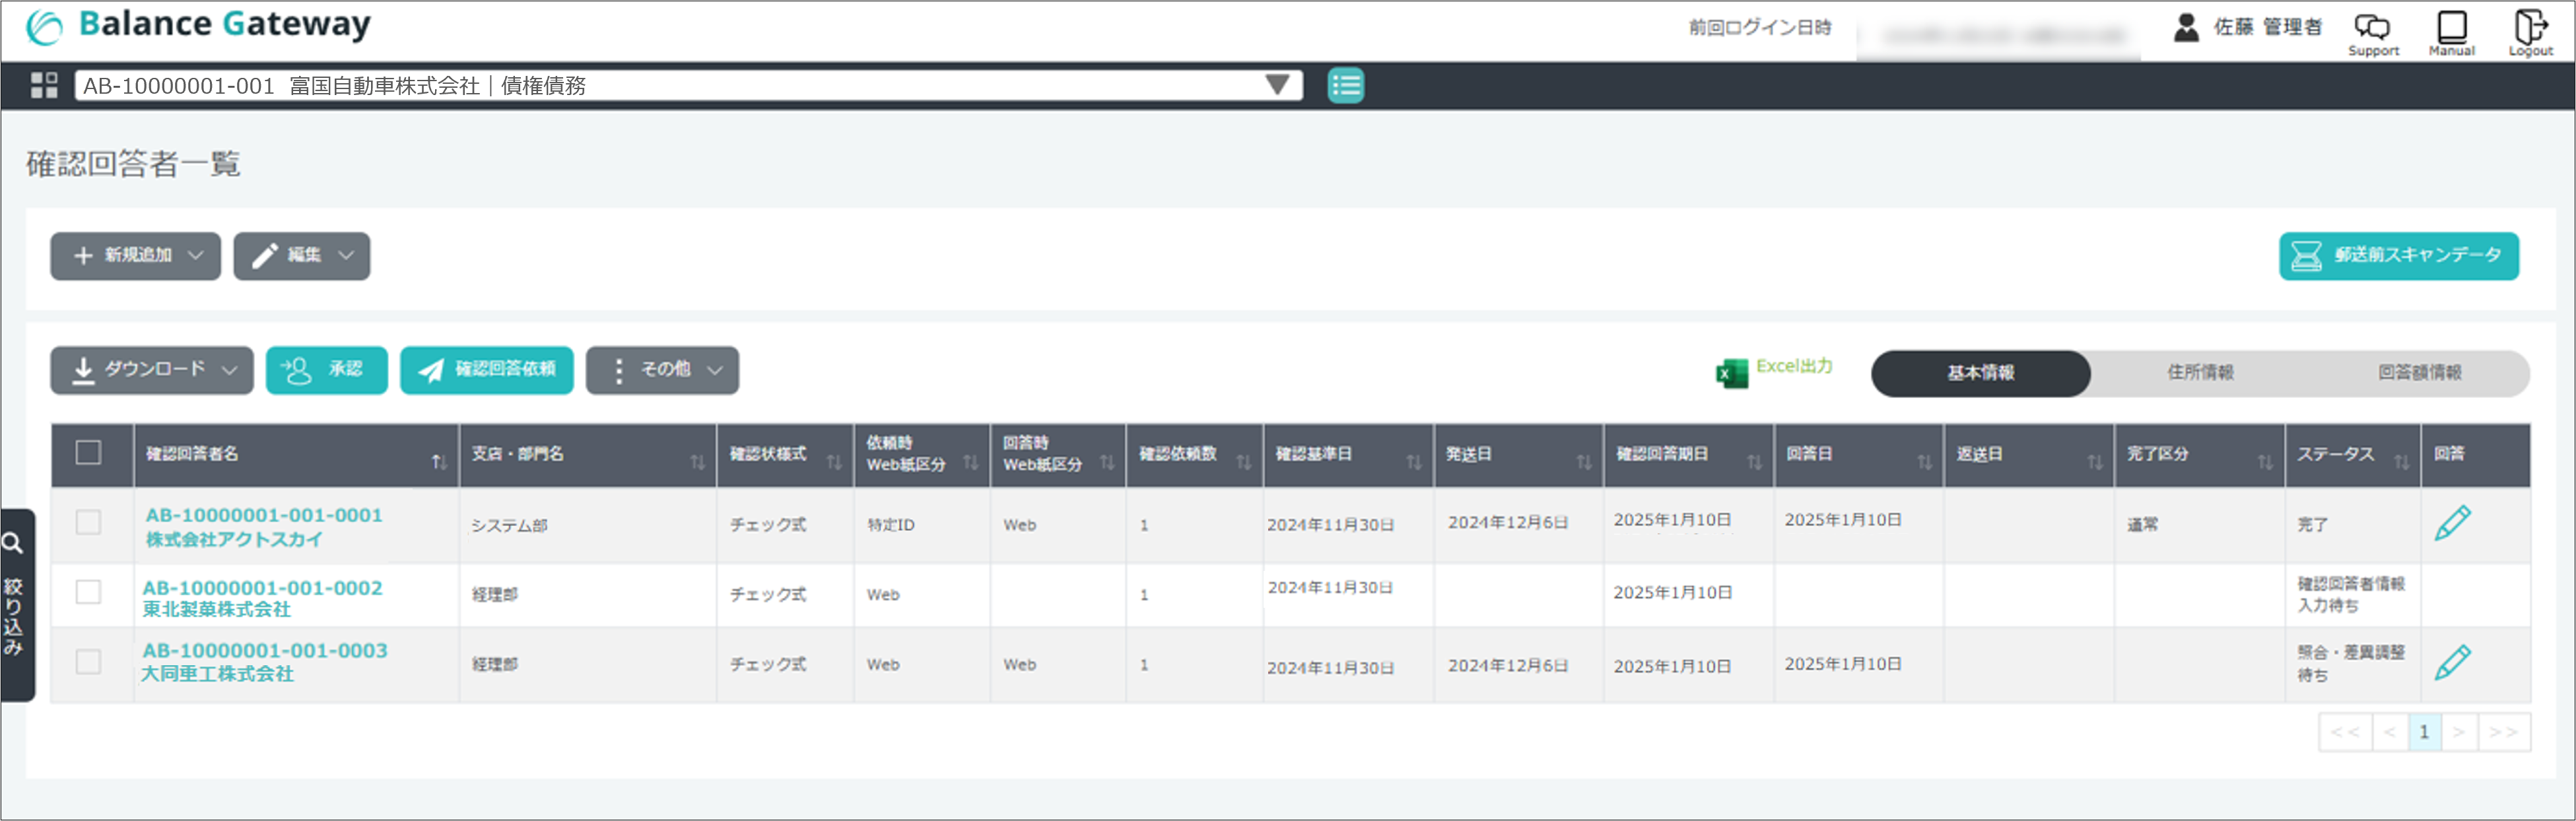Switch to the 回答額情報 tab
The width and height of the screenshot is (2576, 821).
tap(2419, 373)
